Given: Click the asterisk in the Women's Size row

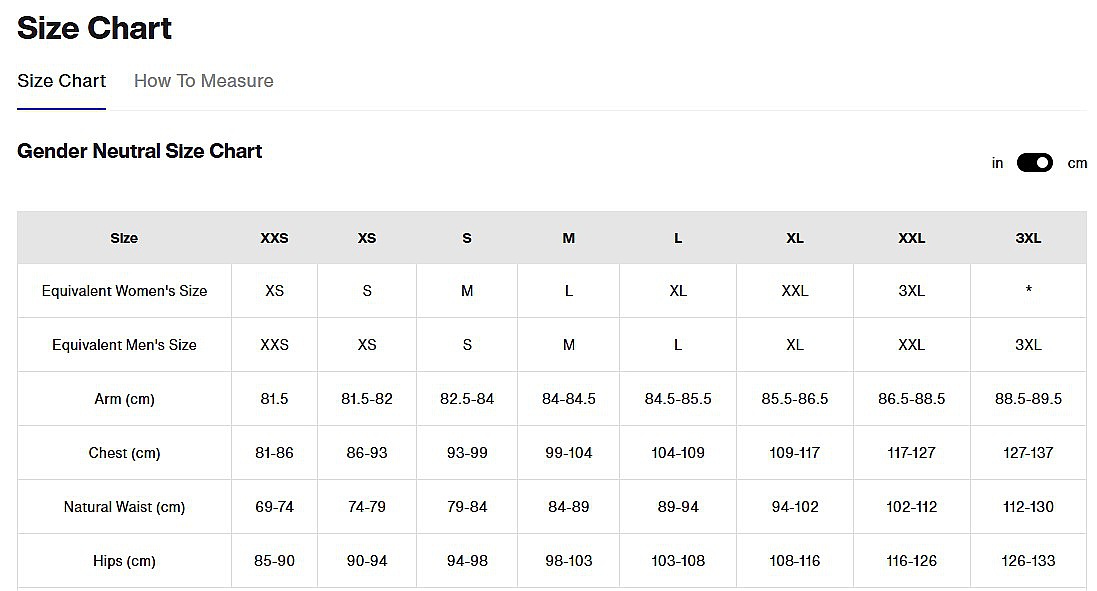Looking at the screenshot, I should (1028, 291).
